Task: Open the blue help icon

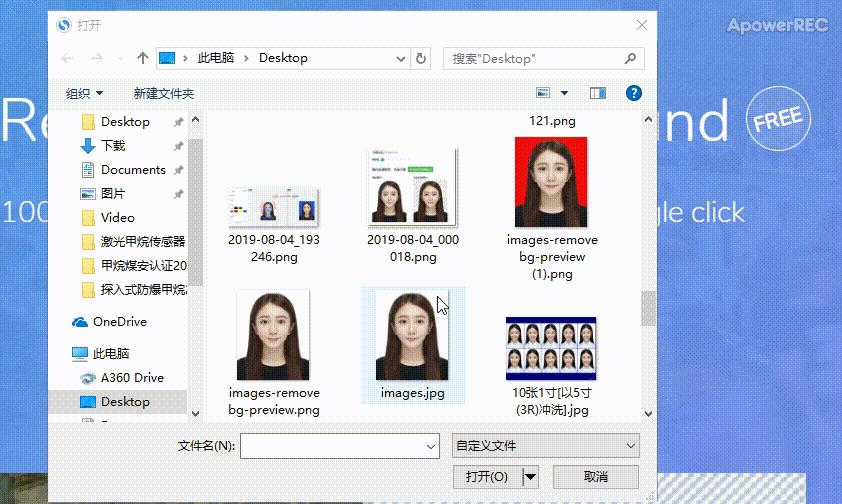Action: click(634, 93)
